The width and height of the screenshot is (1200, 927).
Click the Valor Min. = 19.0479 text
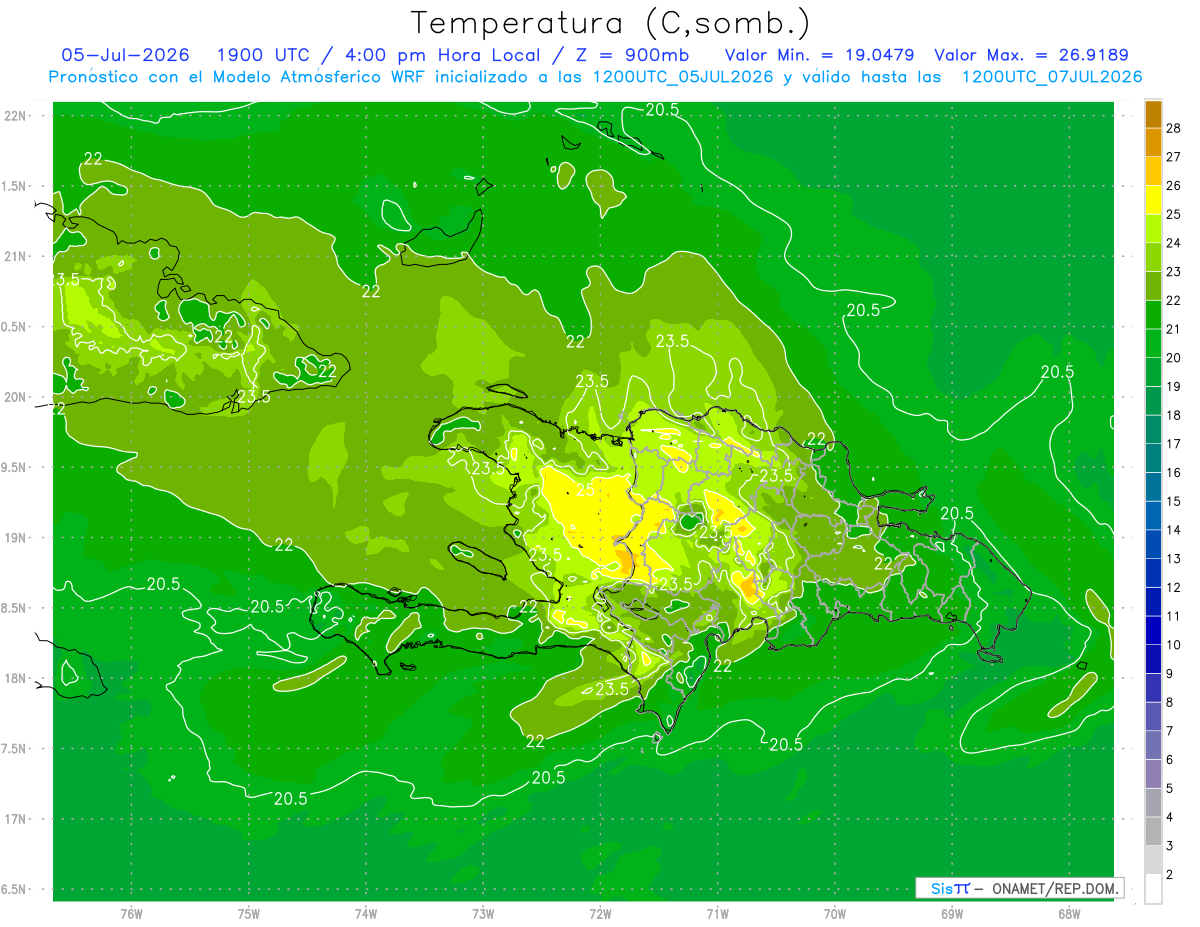pyautogui.click(x=819, y=55)
